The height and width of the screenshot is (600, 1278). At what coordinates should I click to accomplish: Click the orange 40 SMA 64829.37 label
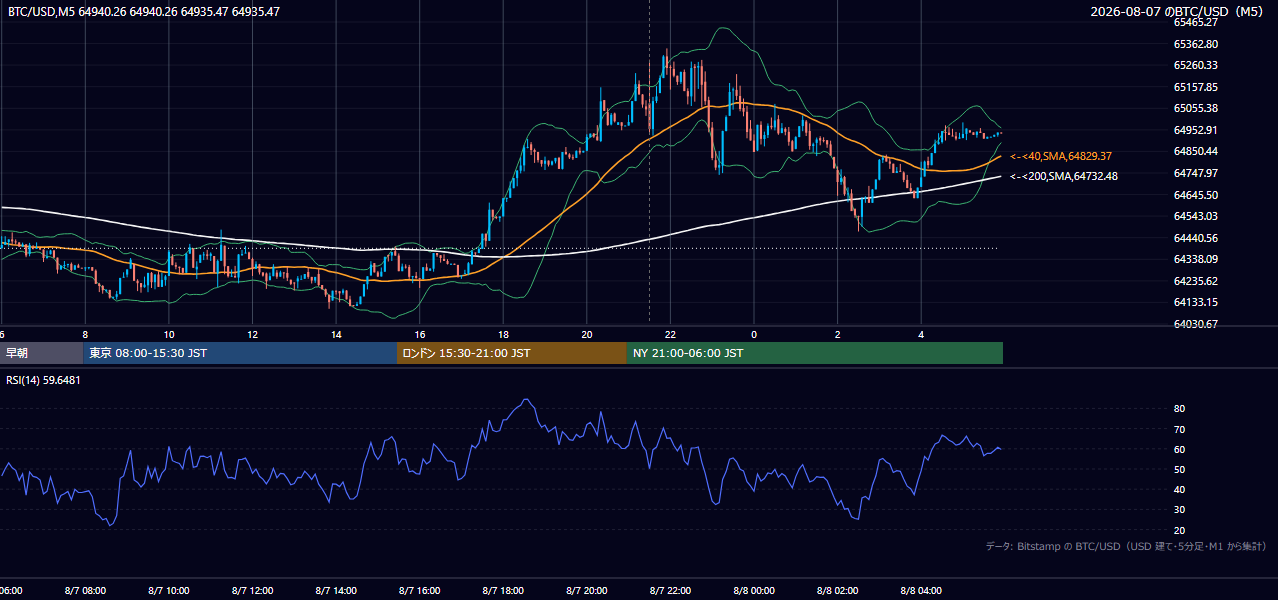click(1061, 156)
